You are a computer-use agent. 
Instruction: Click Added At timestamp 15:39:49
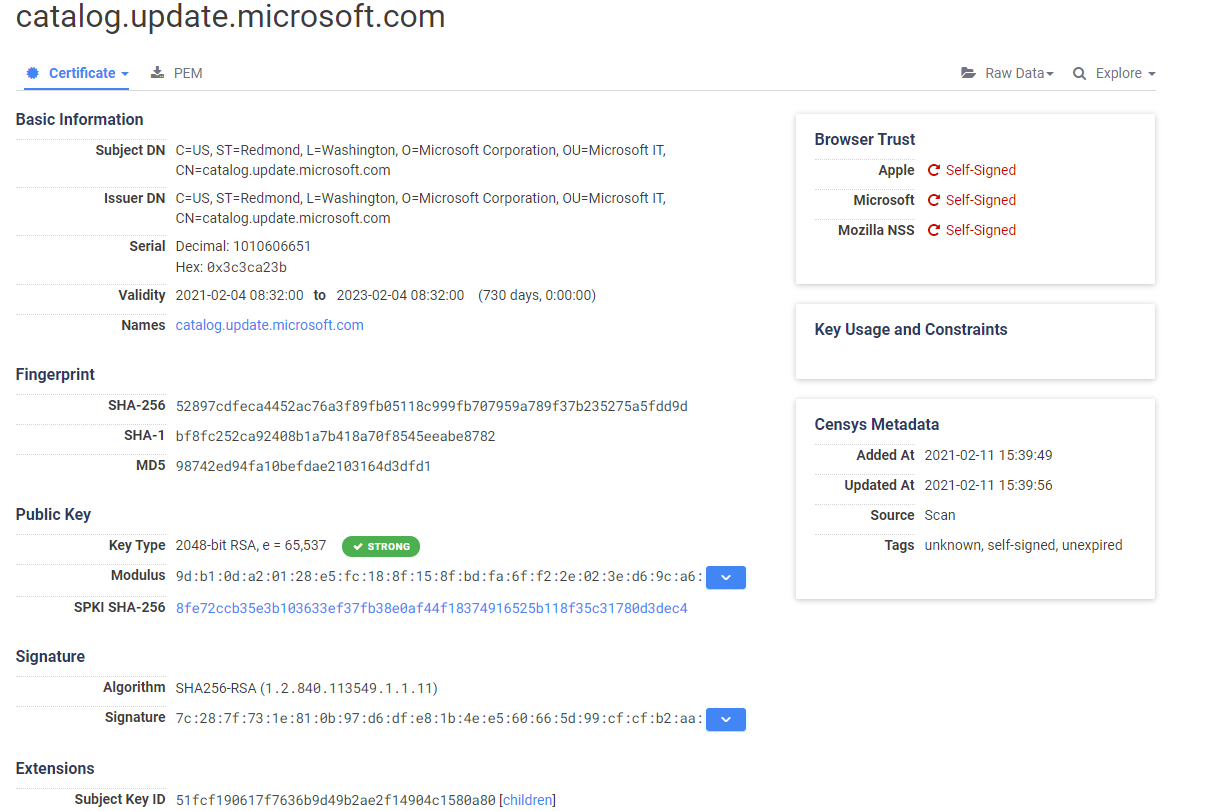coord(989,455)
